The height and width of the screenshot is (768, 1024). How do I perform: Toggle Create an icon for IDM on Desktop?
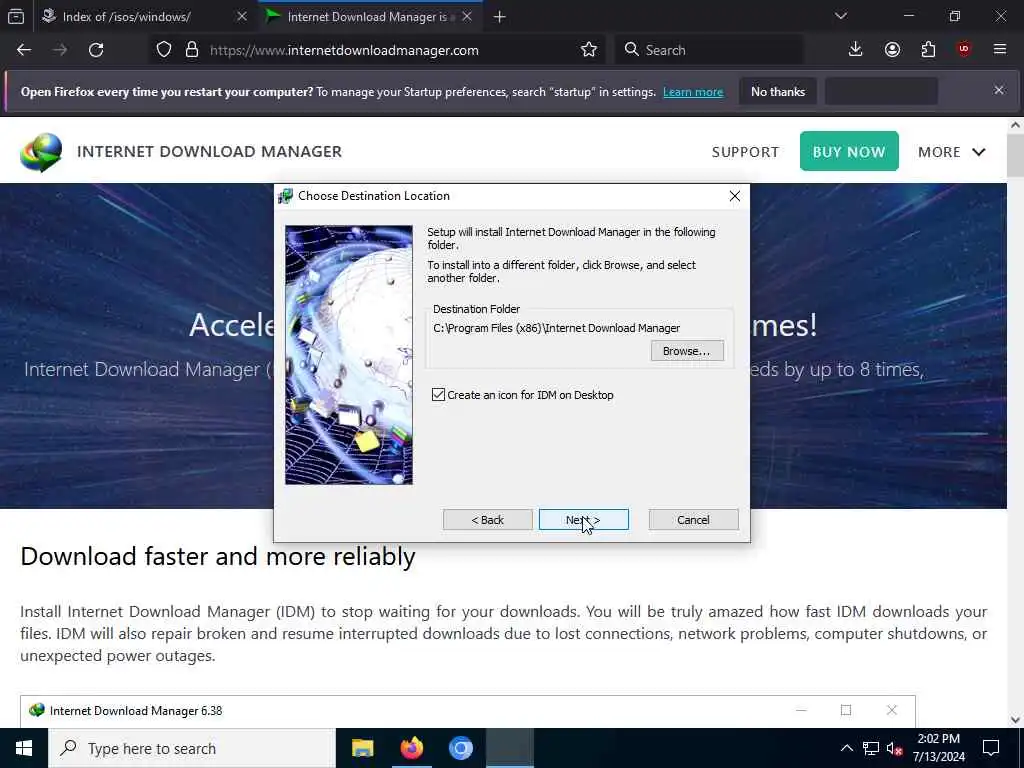(x=438, y=394)
